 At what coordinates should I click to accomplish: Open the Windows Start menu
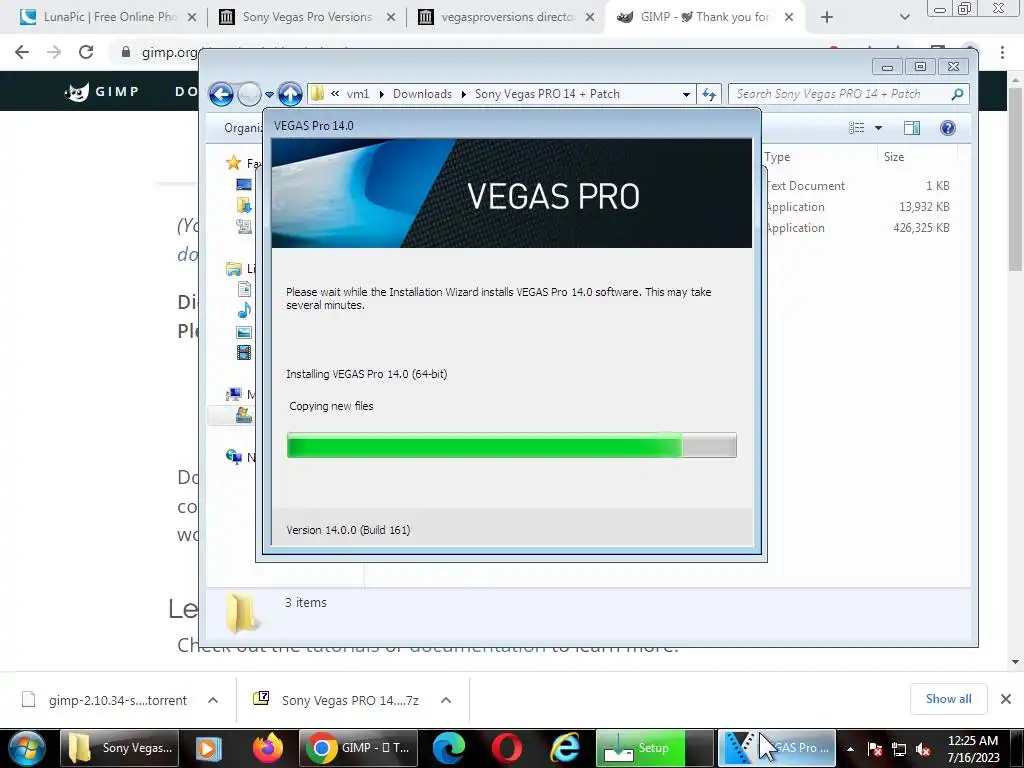27,748
